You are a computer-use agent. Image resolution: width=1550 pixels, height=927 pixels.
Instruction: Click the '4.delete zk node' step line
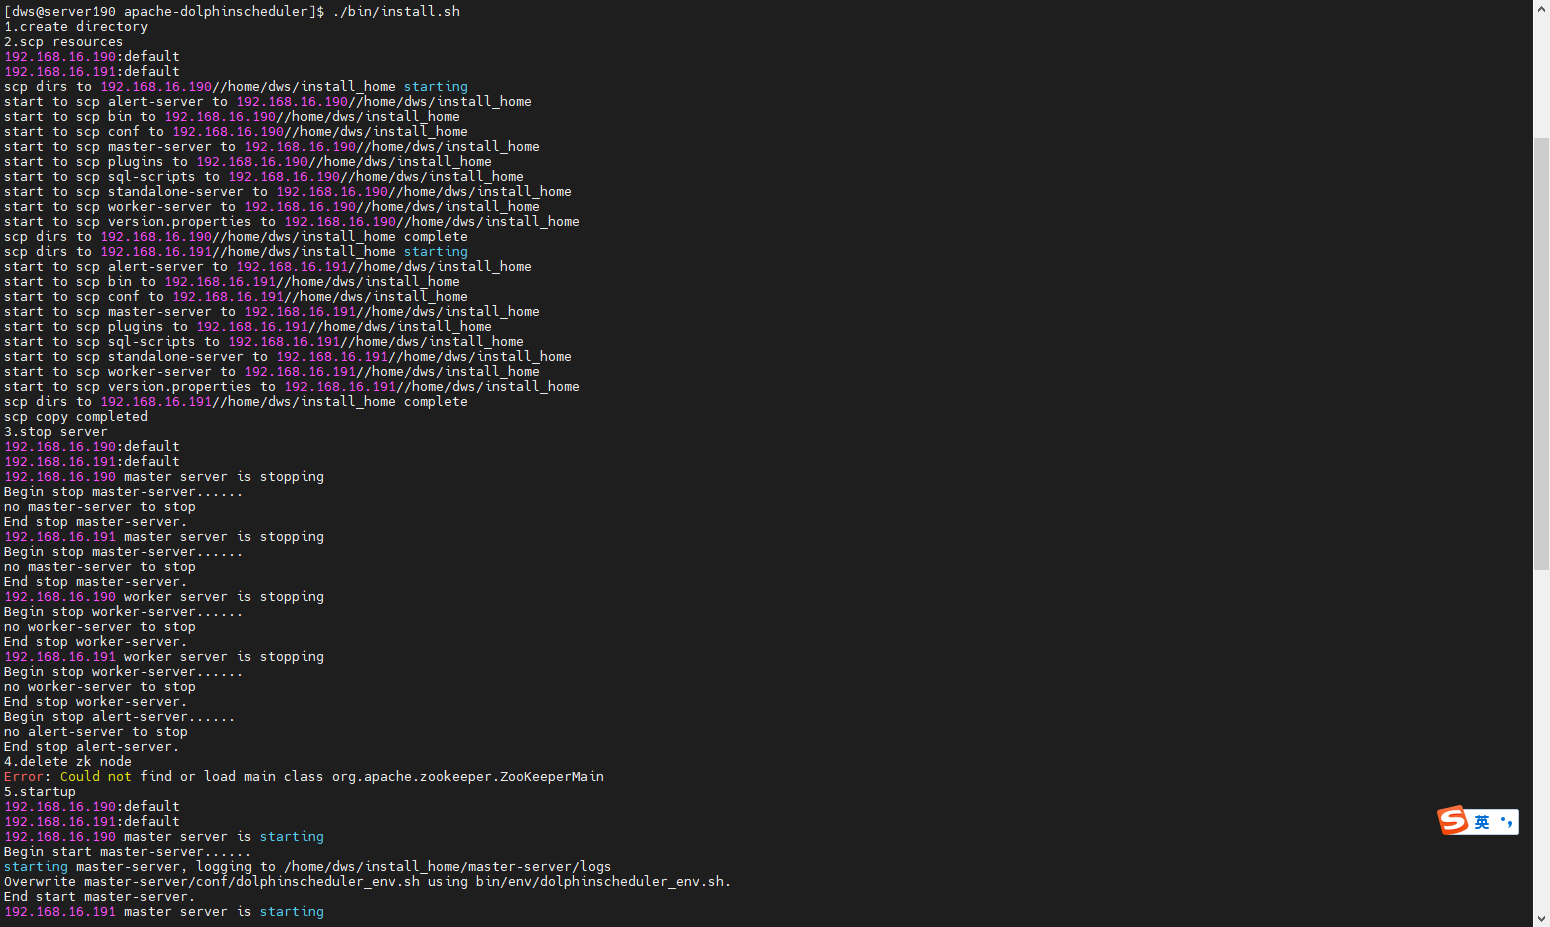[68, 762]
